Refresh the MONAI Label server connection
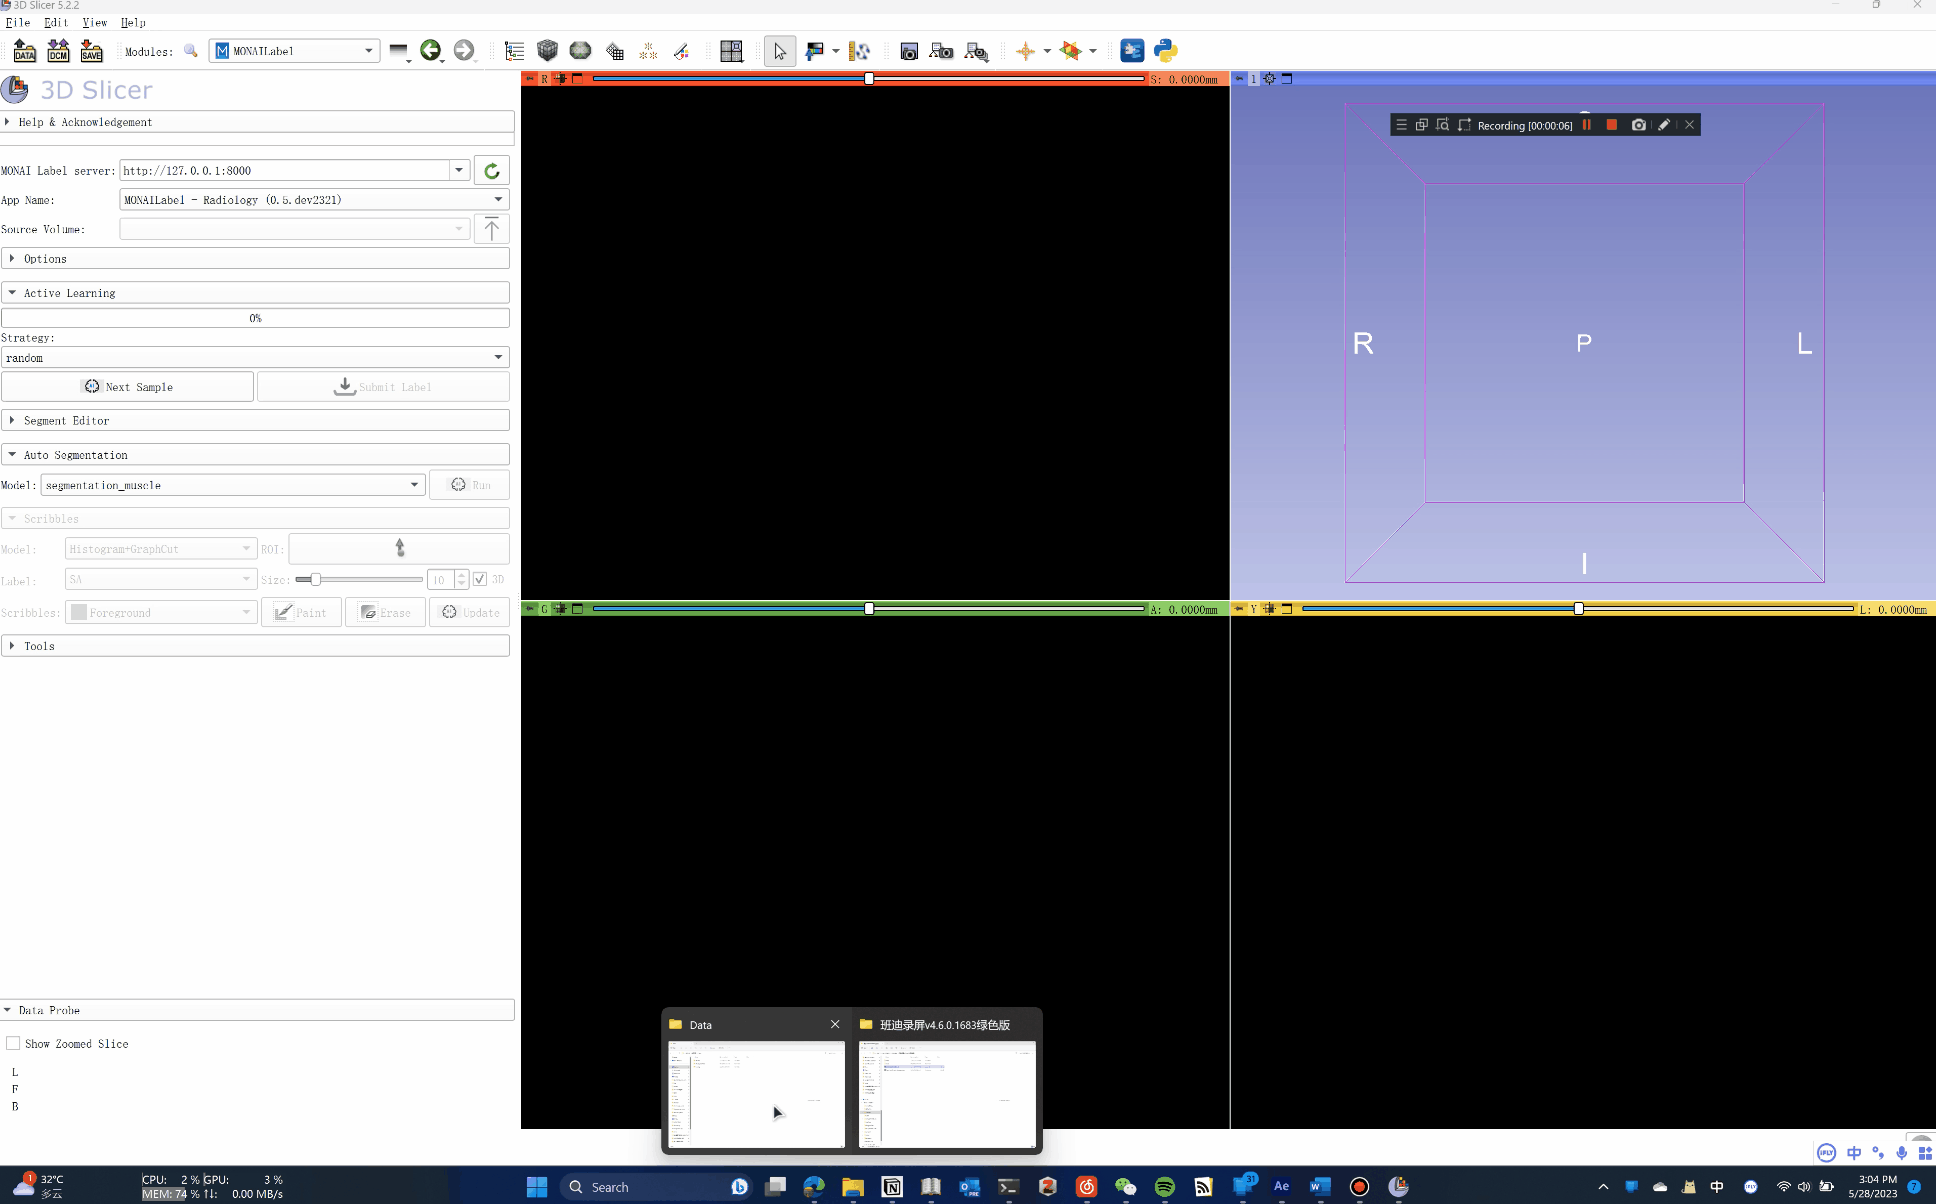 491,171
